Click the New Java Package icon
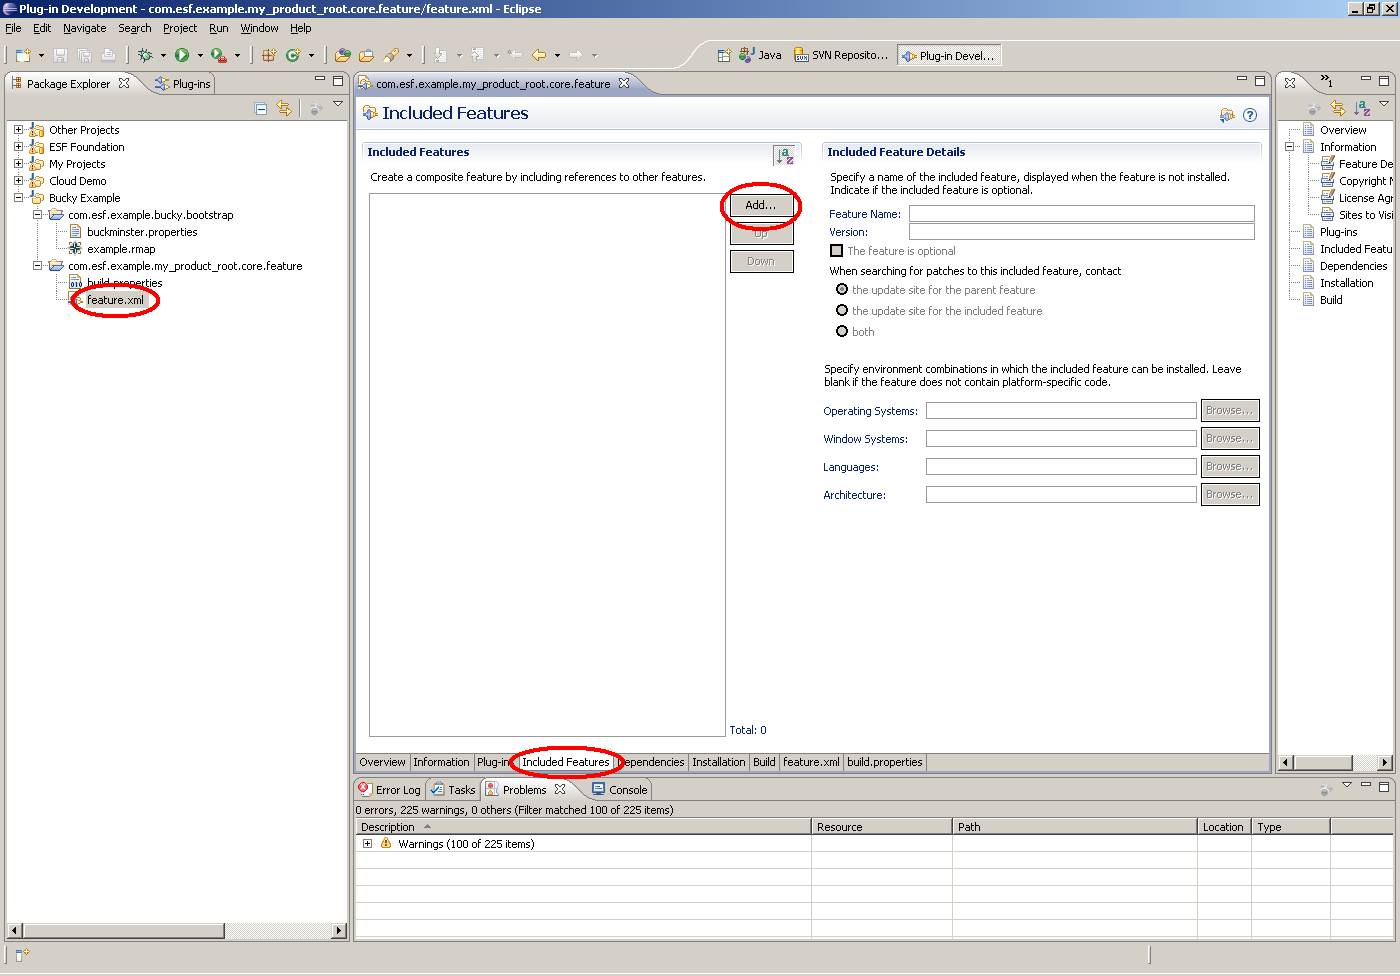Image resolution: width=1400 pixels, height=976 pixels. coord(268,55)
